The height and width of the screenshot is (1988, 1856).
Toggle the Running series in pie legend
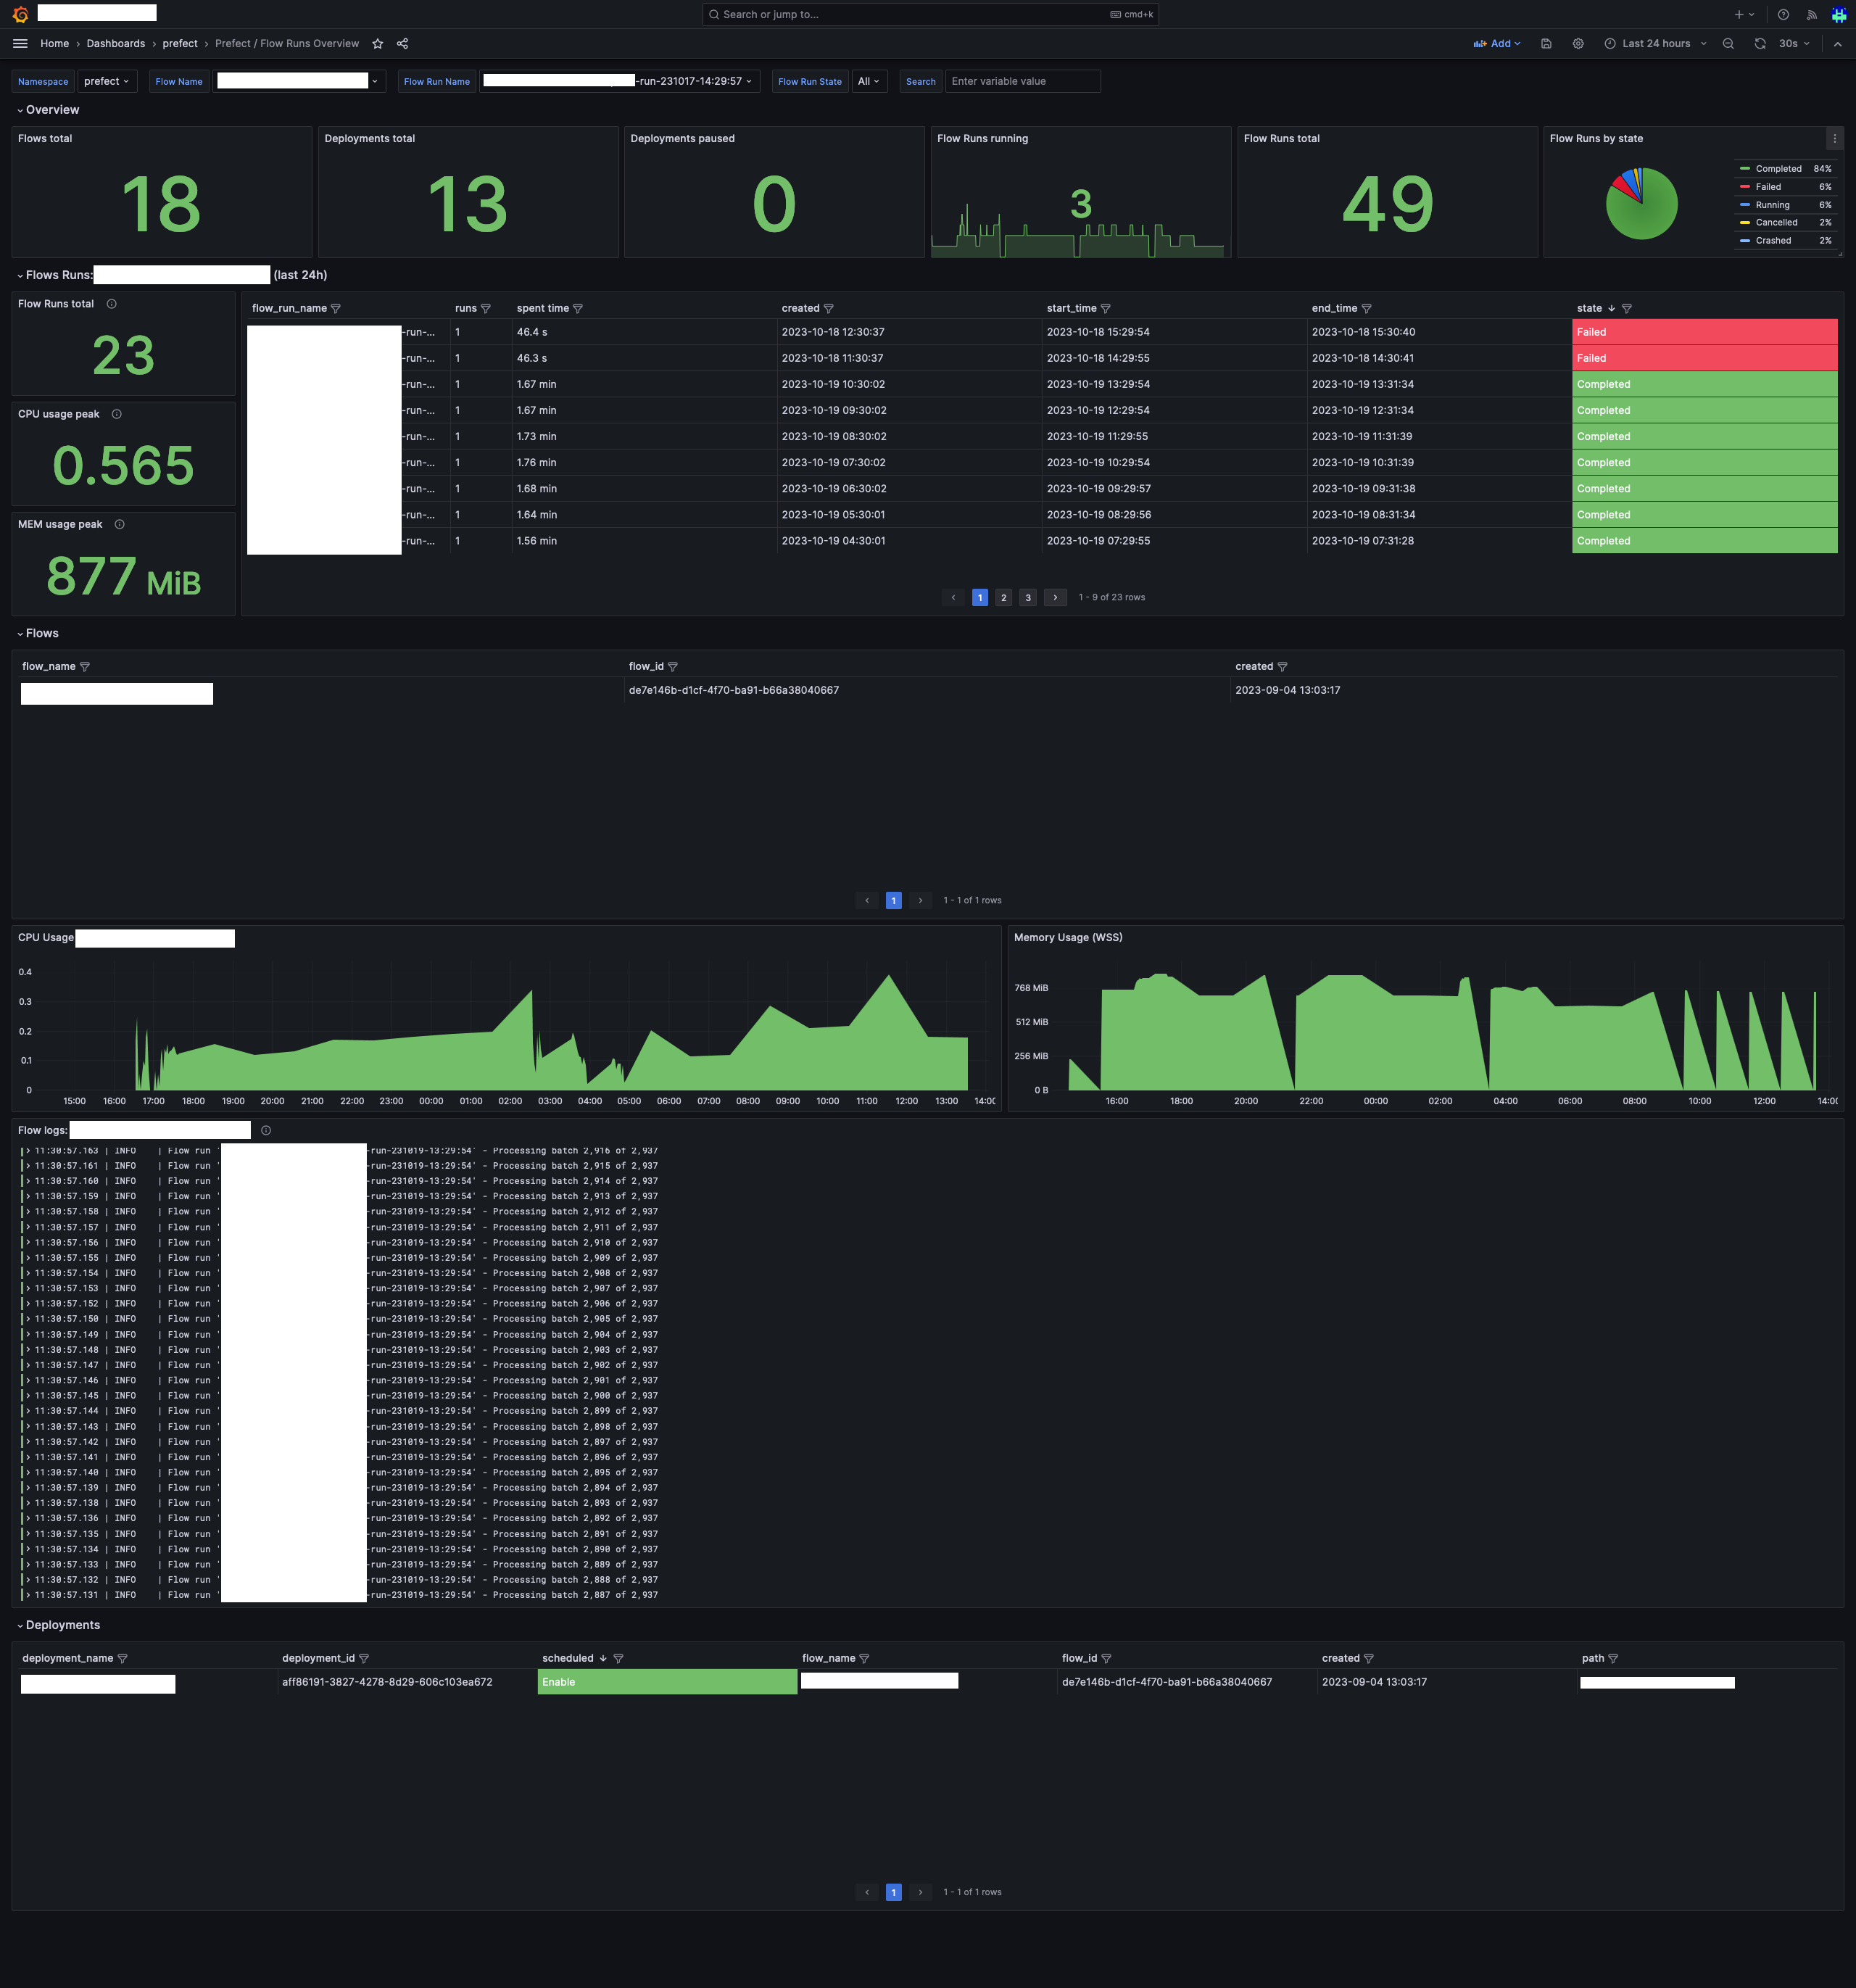pyautogui.click(x=1772, y=205)
